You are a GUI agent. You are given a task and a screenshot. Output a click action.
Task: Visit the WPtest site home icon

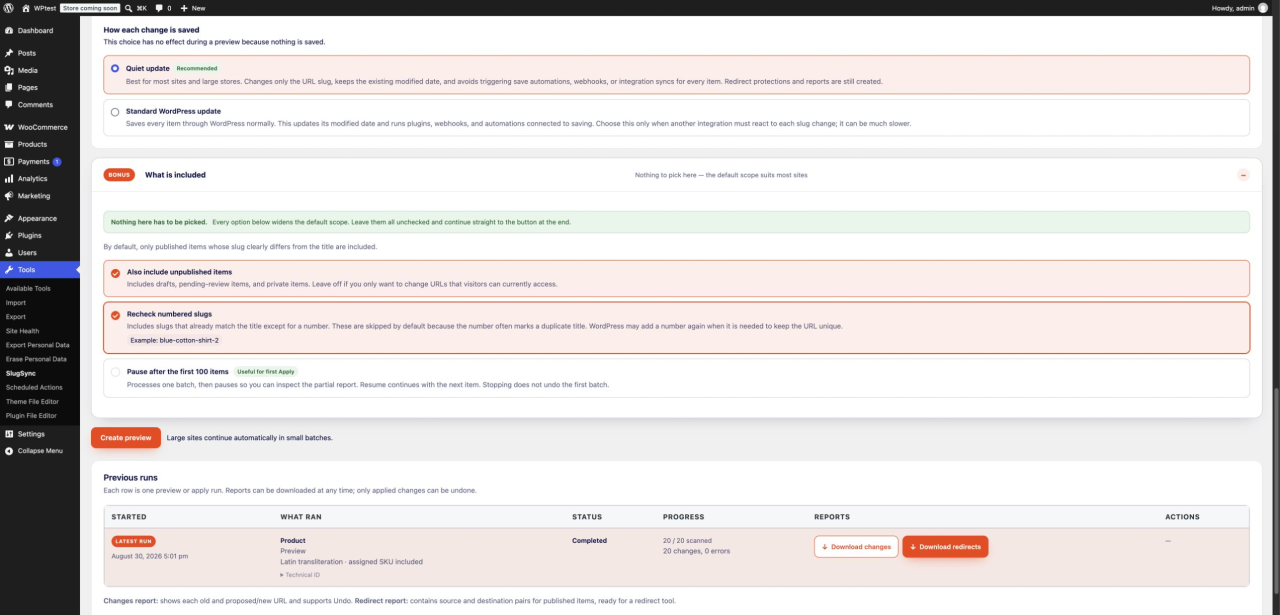[x=25, y=7]
